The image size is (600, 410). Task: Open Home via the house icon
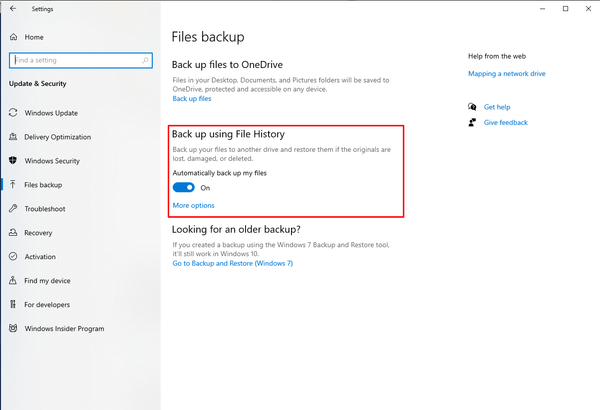point(13,37)
